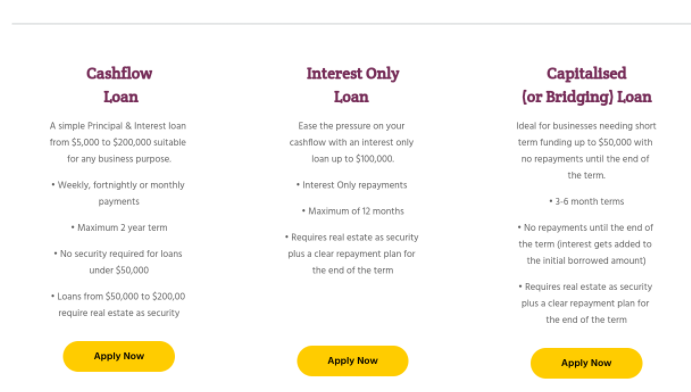Screen dimensions: 691x392
Task: Click the horizontal divider line above the loans
Action: click(x=351, y=23)
